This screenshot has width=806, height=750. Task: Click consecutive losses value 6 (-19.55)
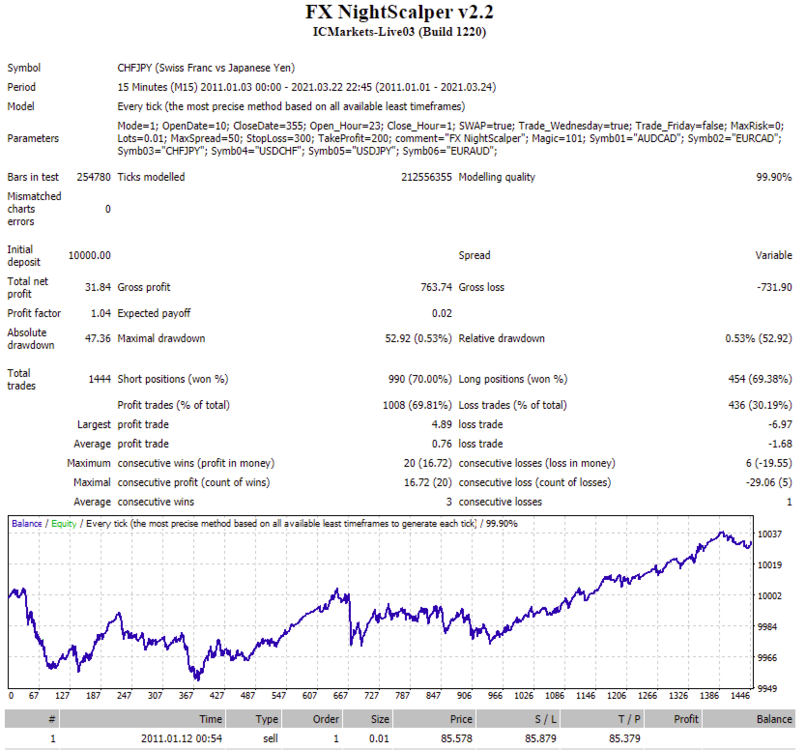click(x=769, y=463)
